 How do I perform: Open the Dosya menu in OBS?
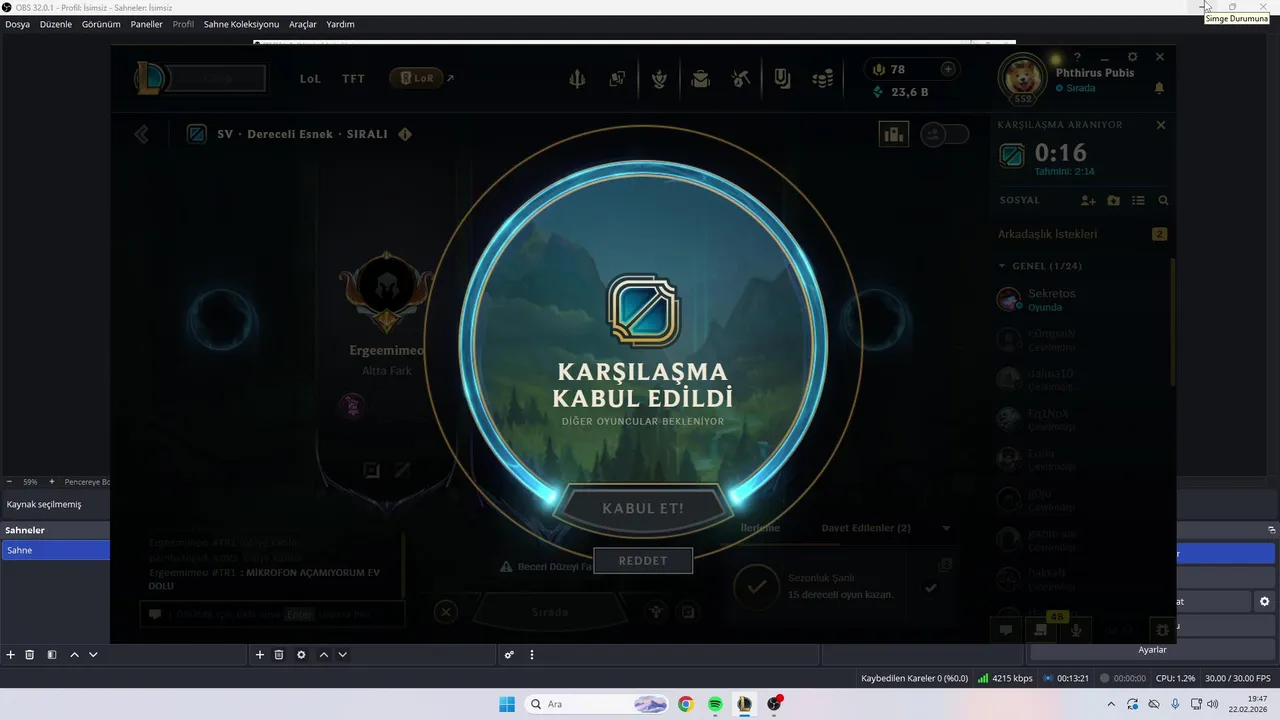pos(17,24)
